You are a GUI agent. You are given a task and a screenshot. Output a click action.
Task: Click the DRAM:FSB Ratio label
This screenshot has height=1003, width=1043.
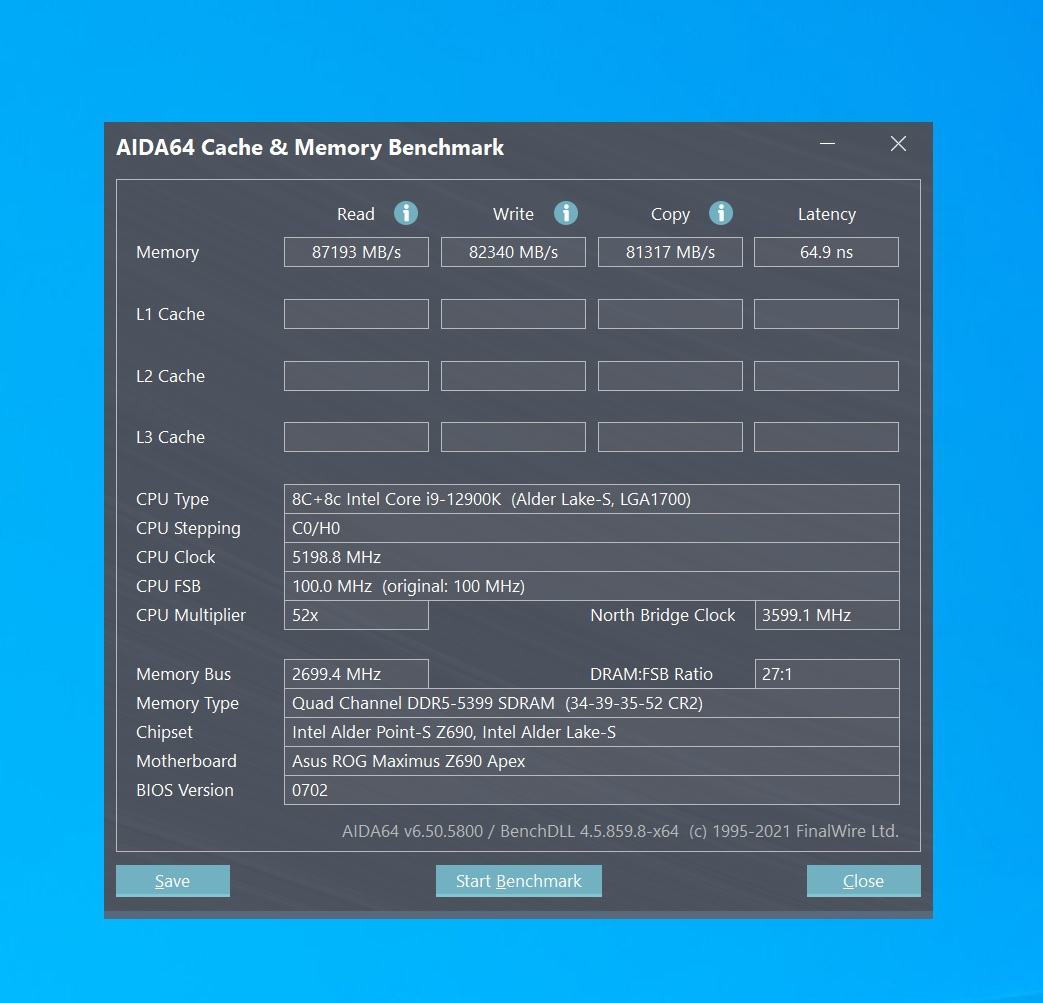pos(651,674)
